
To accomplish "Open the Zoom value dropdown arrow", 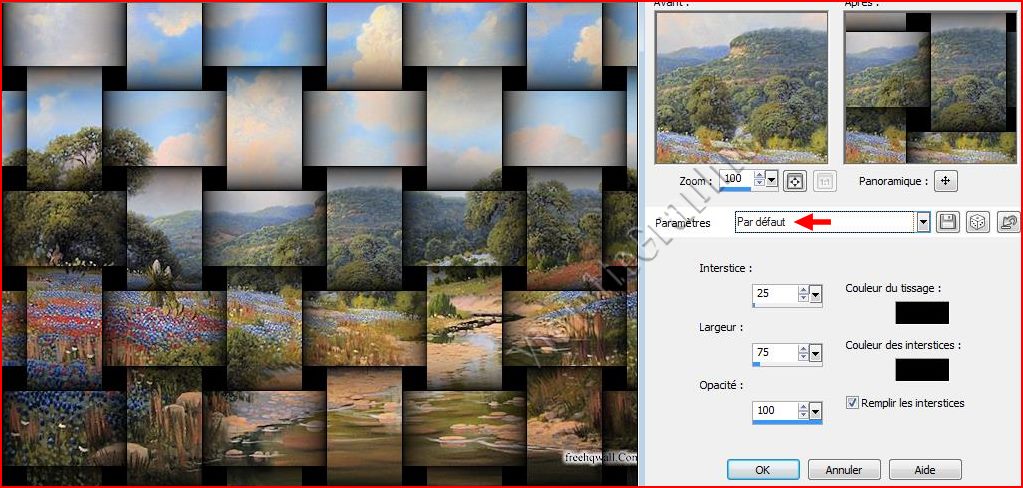I will (x=770, y=179).
